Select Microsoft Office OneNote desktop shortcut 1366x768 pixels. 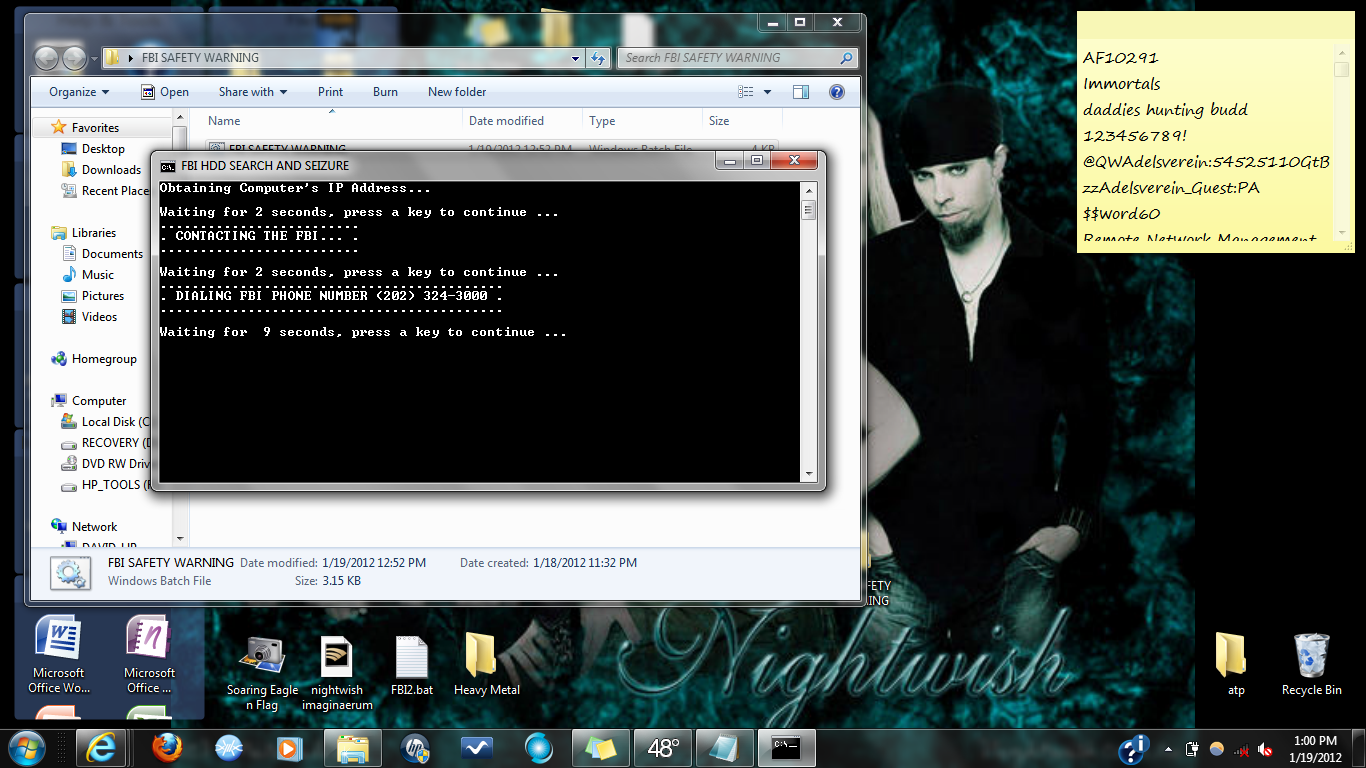(x=149, y=655)
